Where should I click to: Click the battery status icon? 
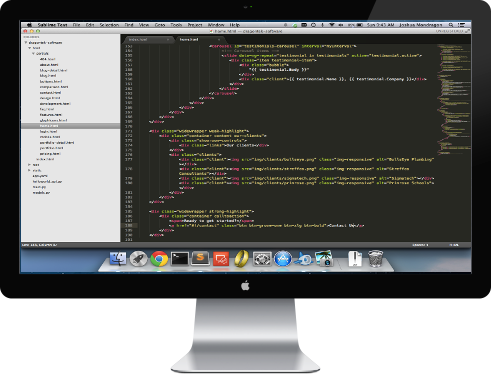coord(360,25)
